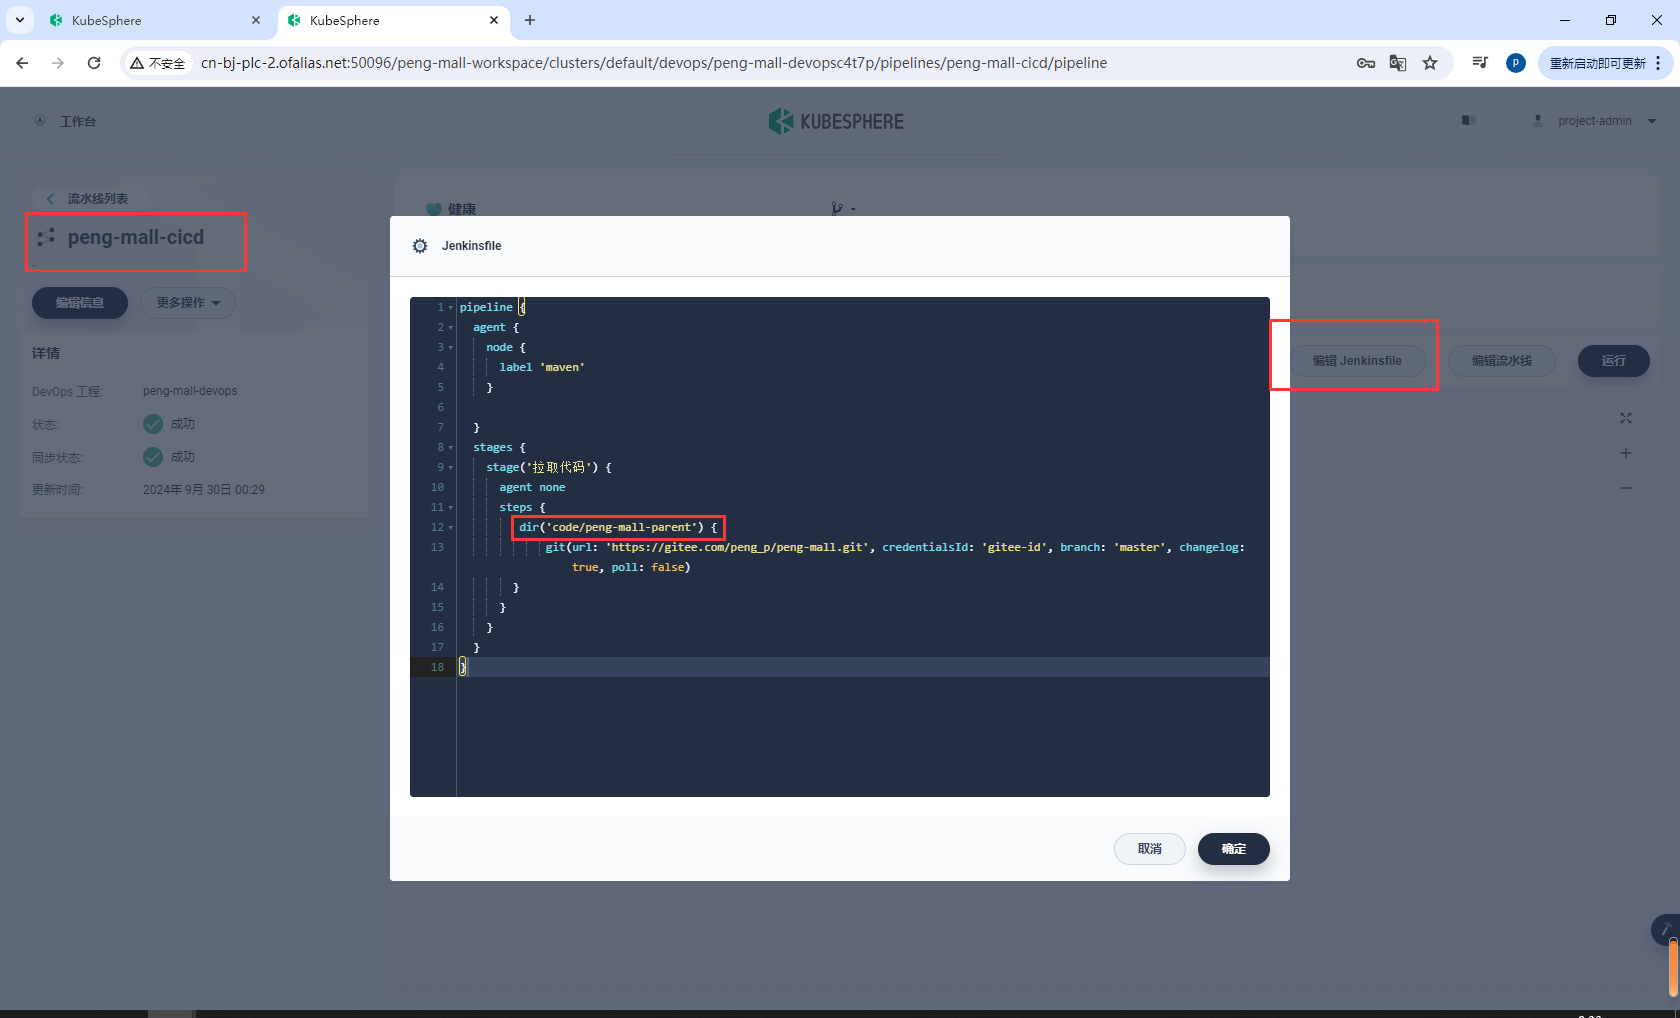Click the 'agent none' code line
Screen dimensions: 1680x1018
coord(532,487)
